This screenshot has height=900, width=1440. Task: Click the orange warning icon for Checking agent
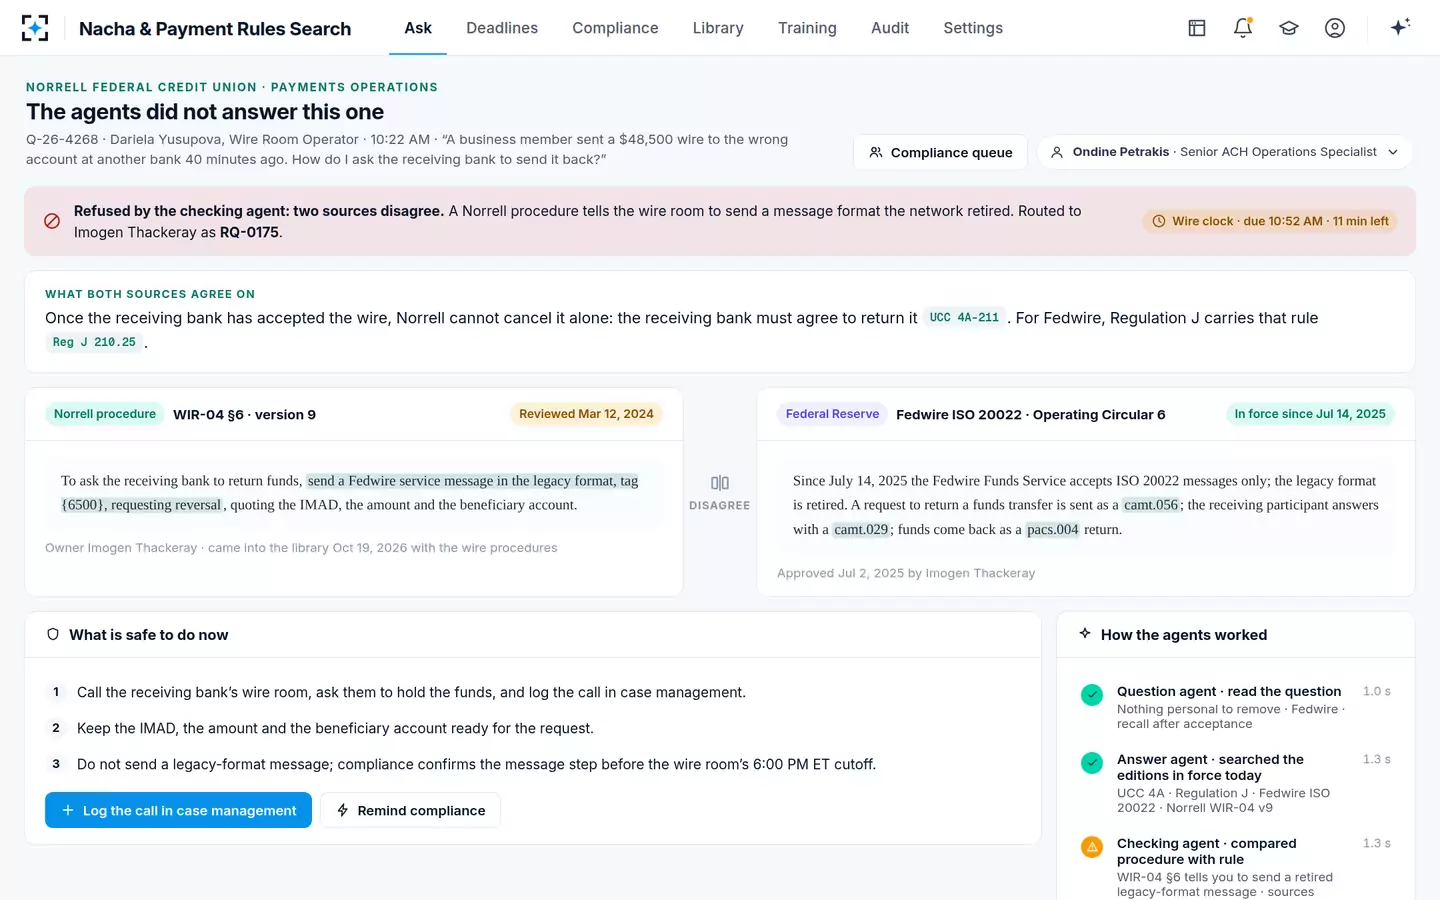click(x=1092, y=847)
